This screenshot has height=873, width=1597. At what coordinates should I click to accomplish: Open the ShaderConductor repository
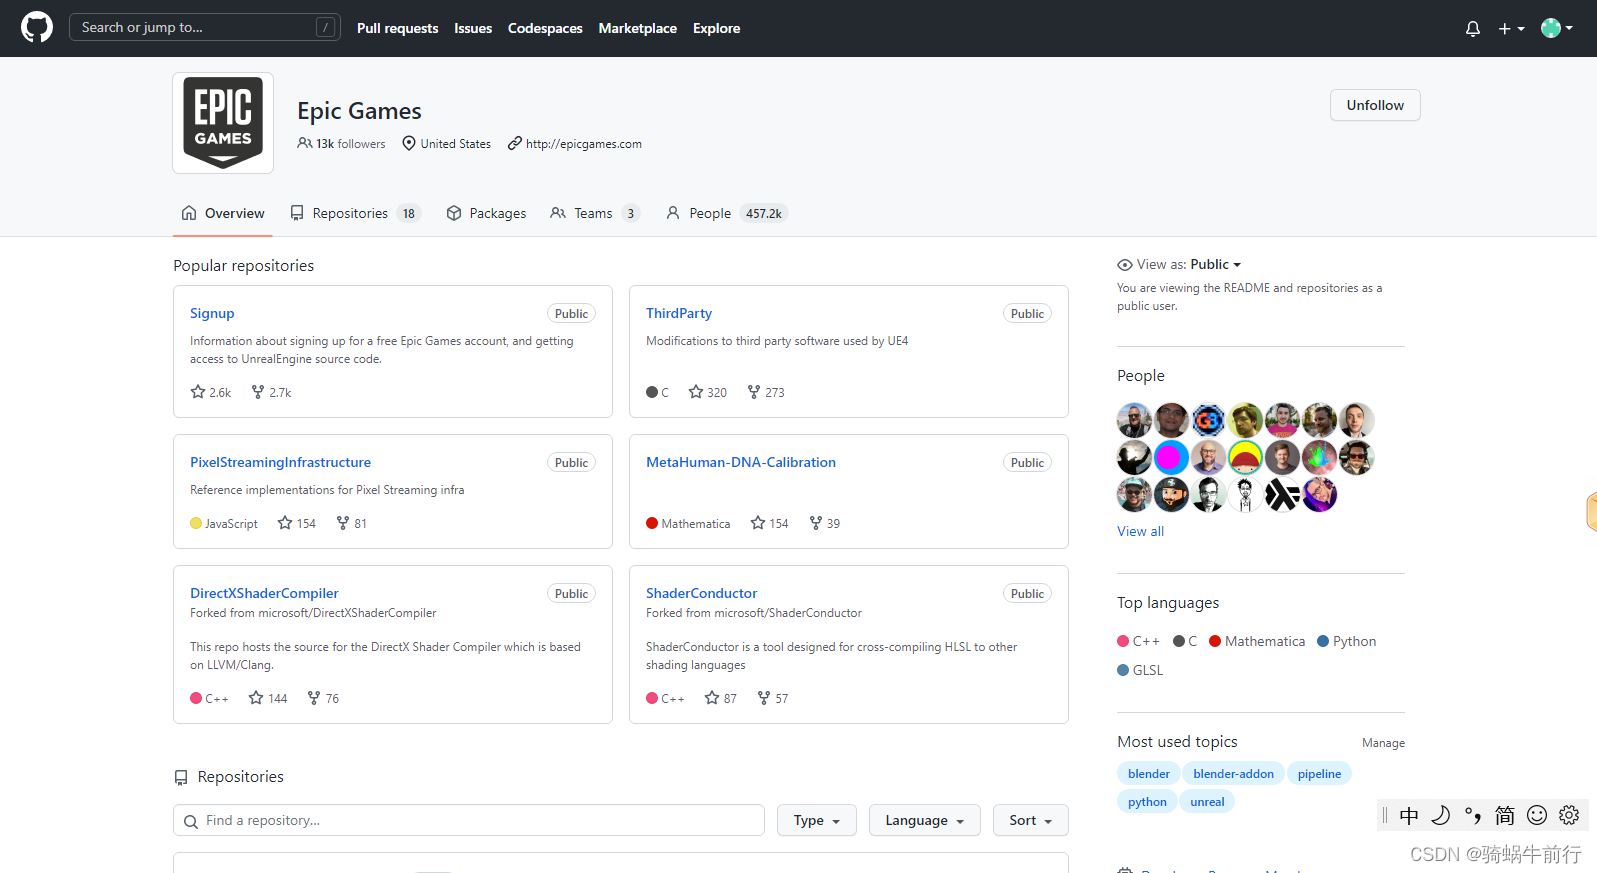point(702,593)
